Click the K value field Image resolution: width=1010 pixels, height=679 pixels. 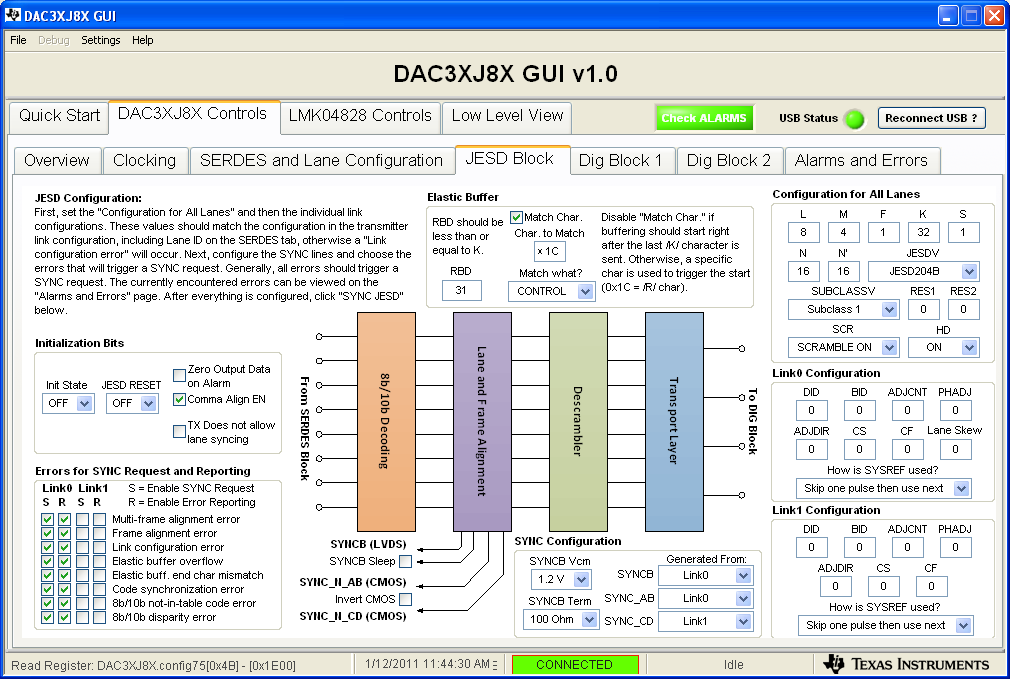tap(923, 233)
